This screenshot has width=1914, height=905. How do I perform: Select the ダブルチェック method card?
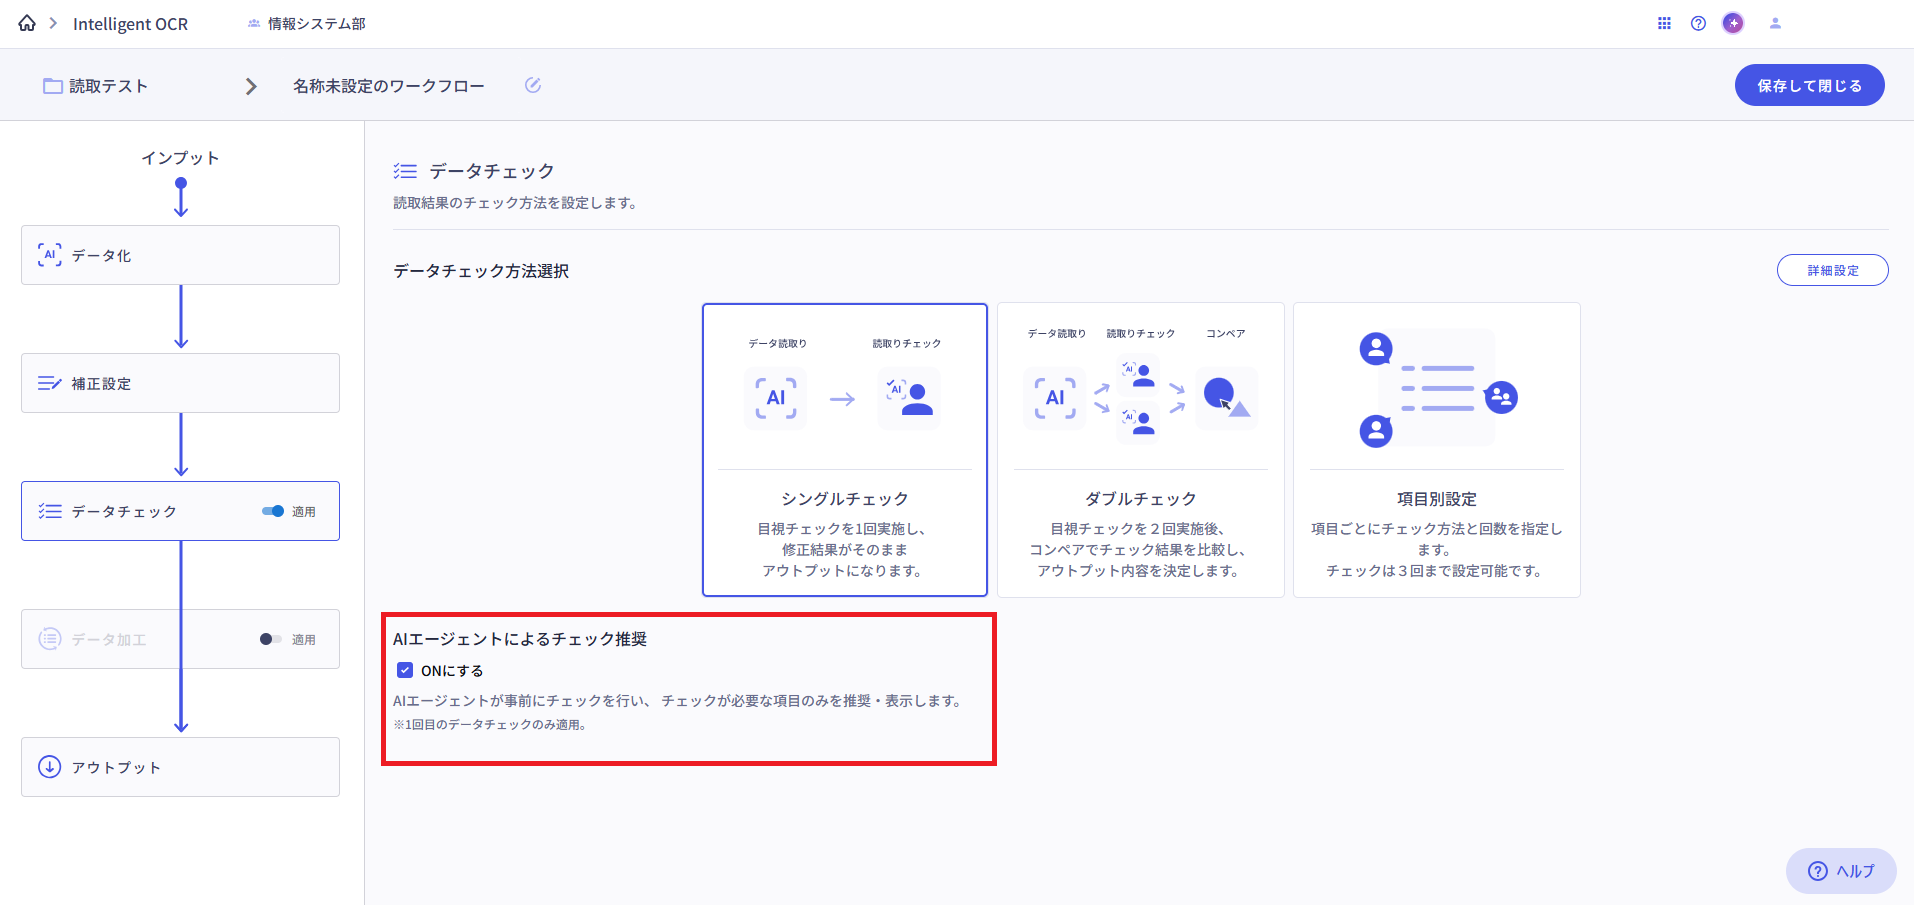coord(1140,450)
